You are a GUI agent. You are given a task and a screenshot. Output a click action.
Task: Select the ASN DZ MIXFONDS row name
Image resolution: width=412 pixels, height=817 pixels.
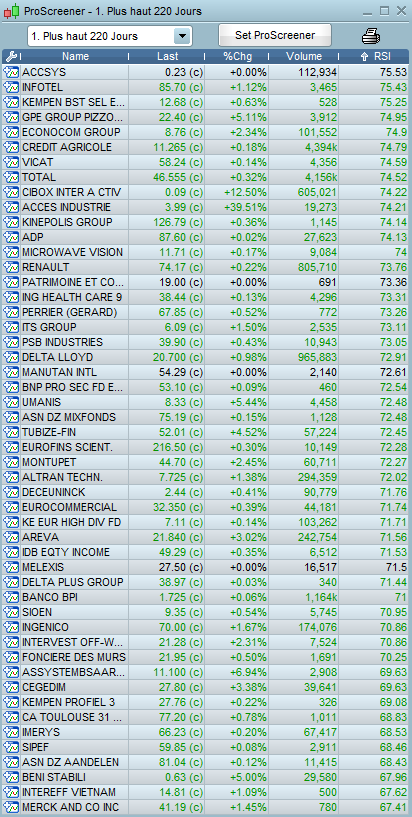(69, 417)
